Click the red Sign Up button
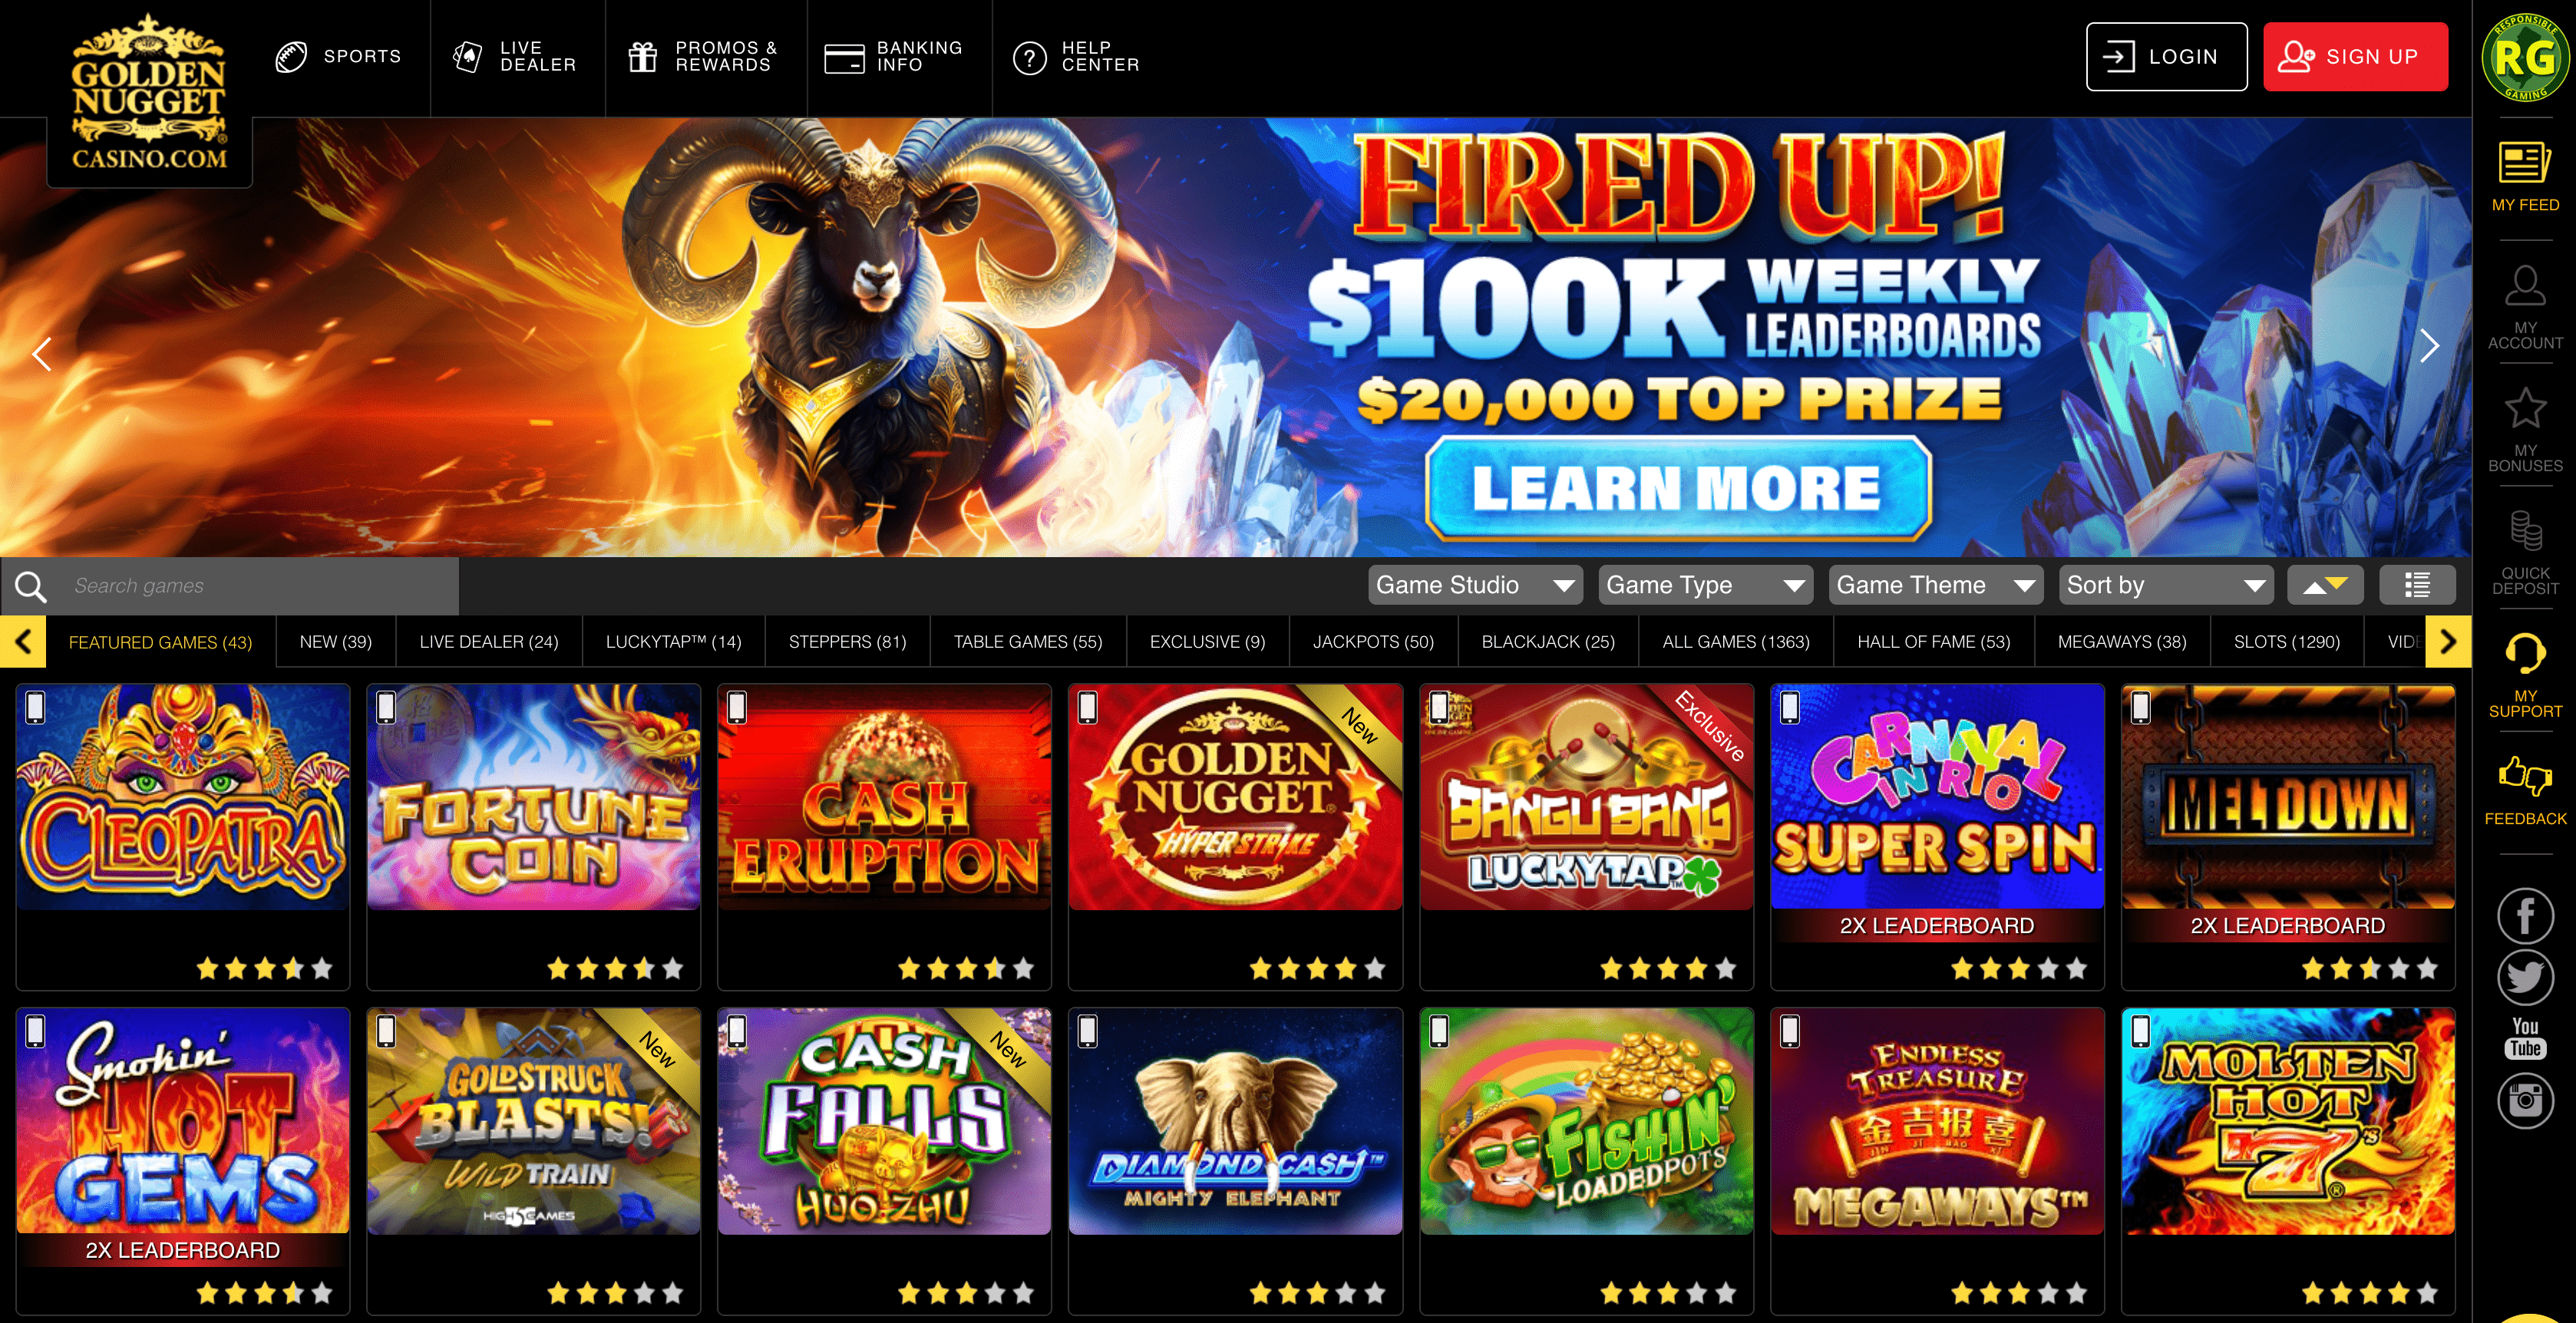This screenshot has width=2576, height=1323. coord(2355,57)
